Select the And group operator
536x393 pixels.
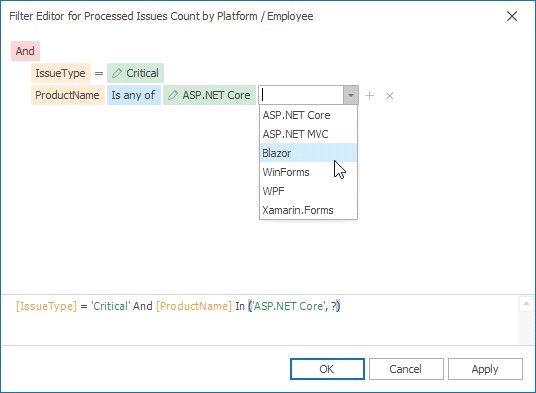point(25,51)
